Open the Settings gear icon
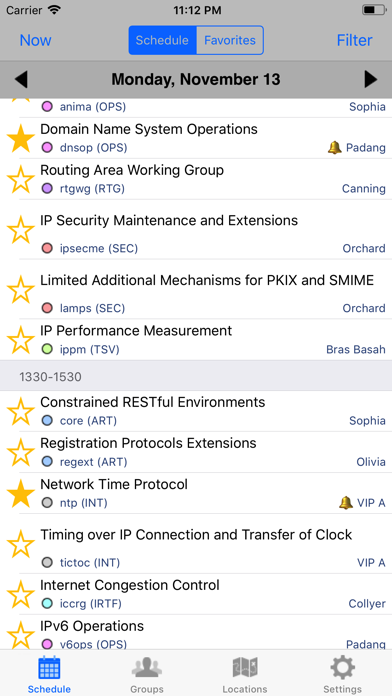 tap(342, 668)
